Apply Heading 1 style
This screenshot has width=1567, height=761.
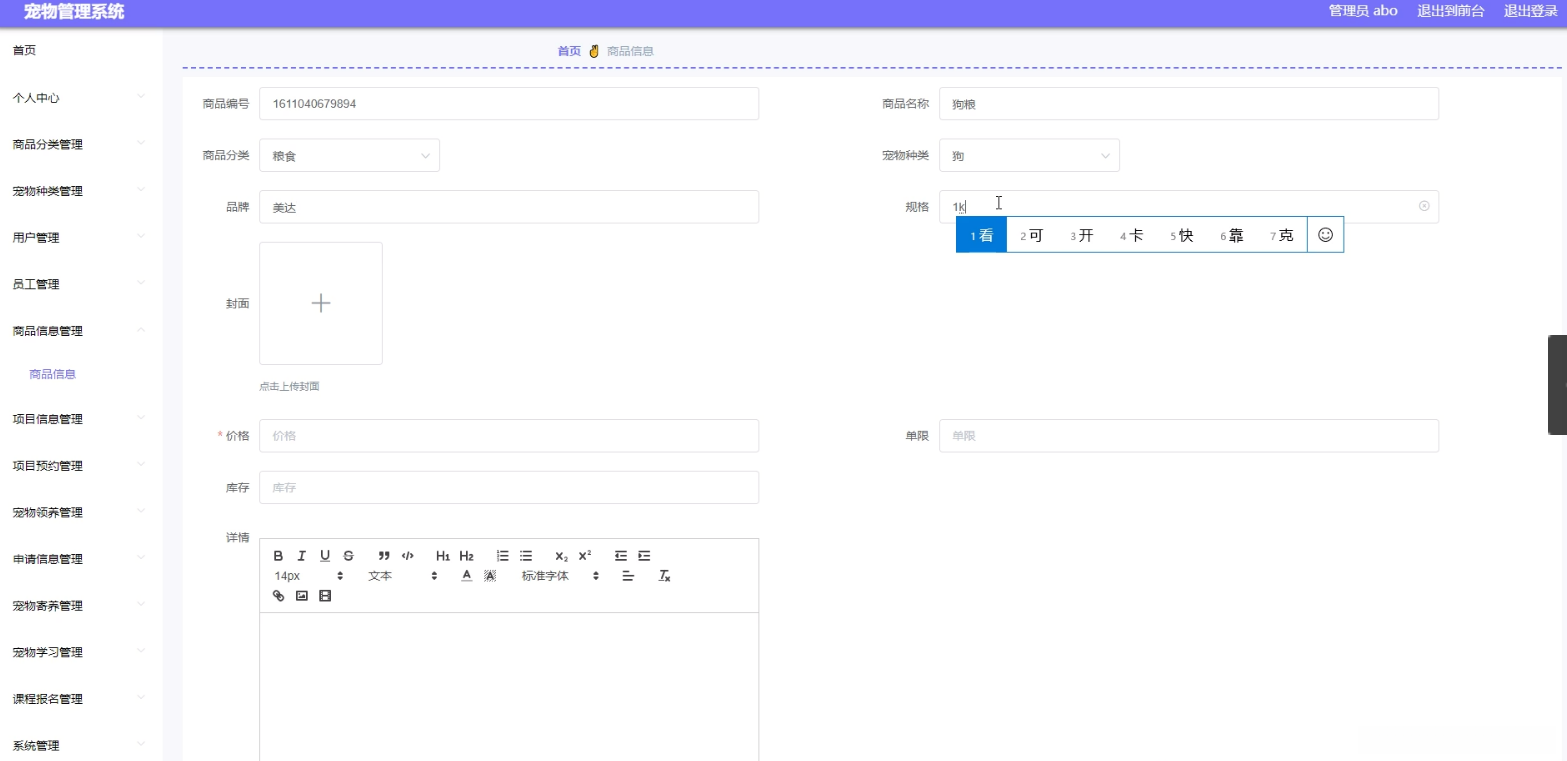[443, 556]
